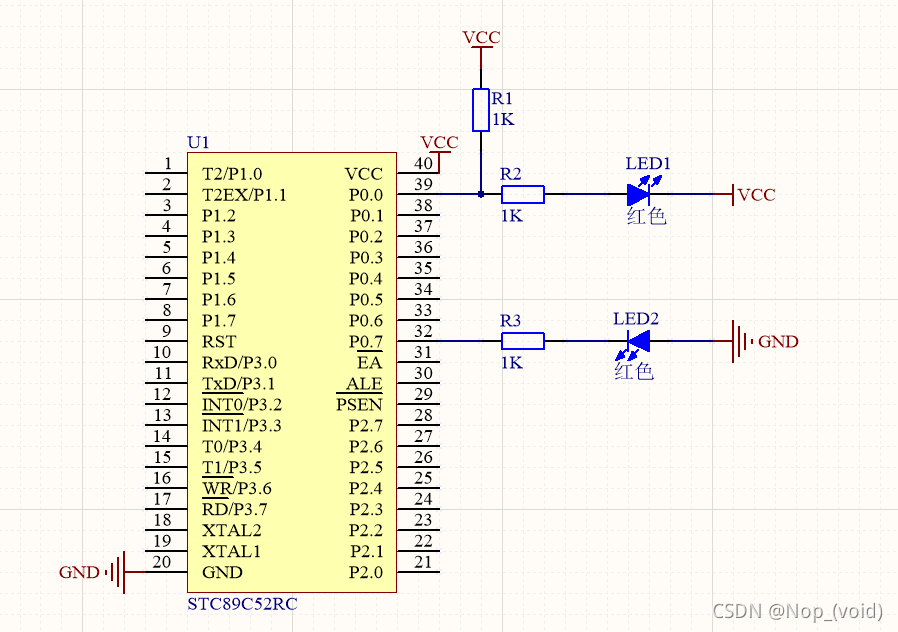Click pin label P0.7
Screen dimensions: 898x632
(366, 342)
